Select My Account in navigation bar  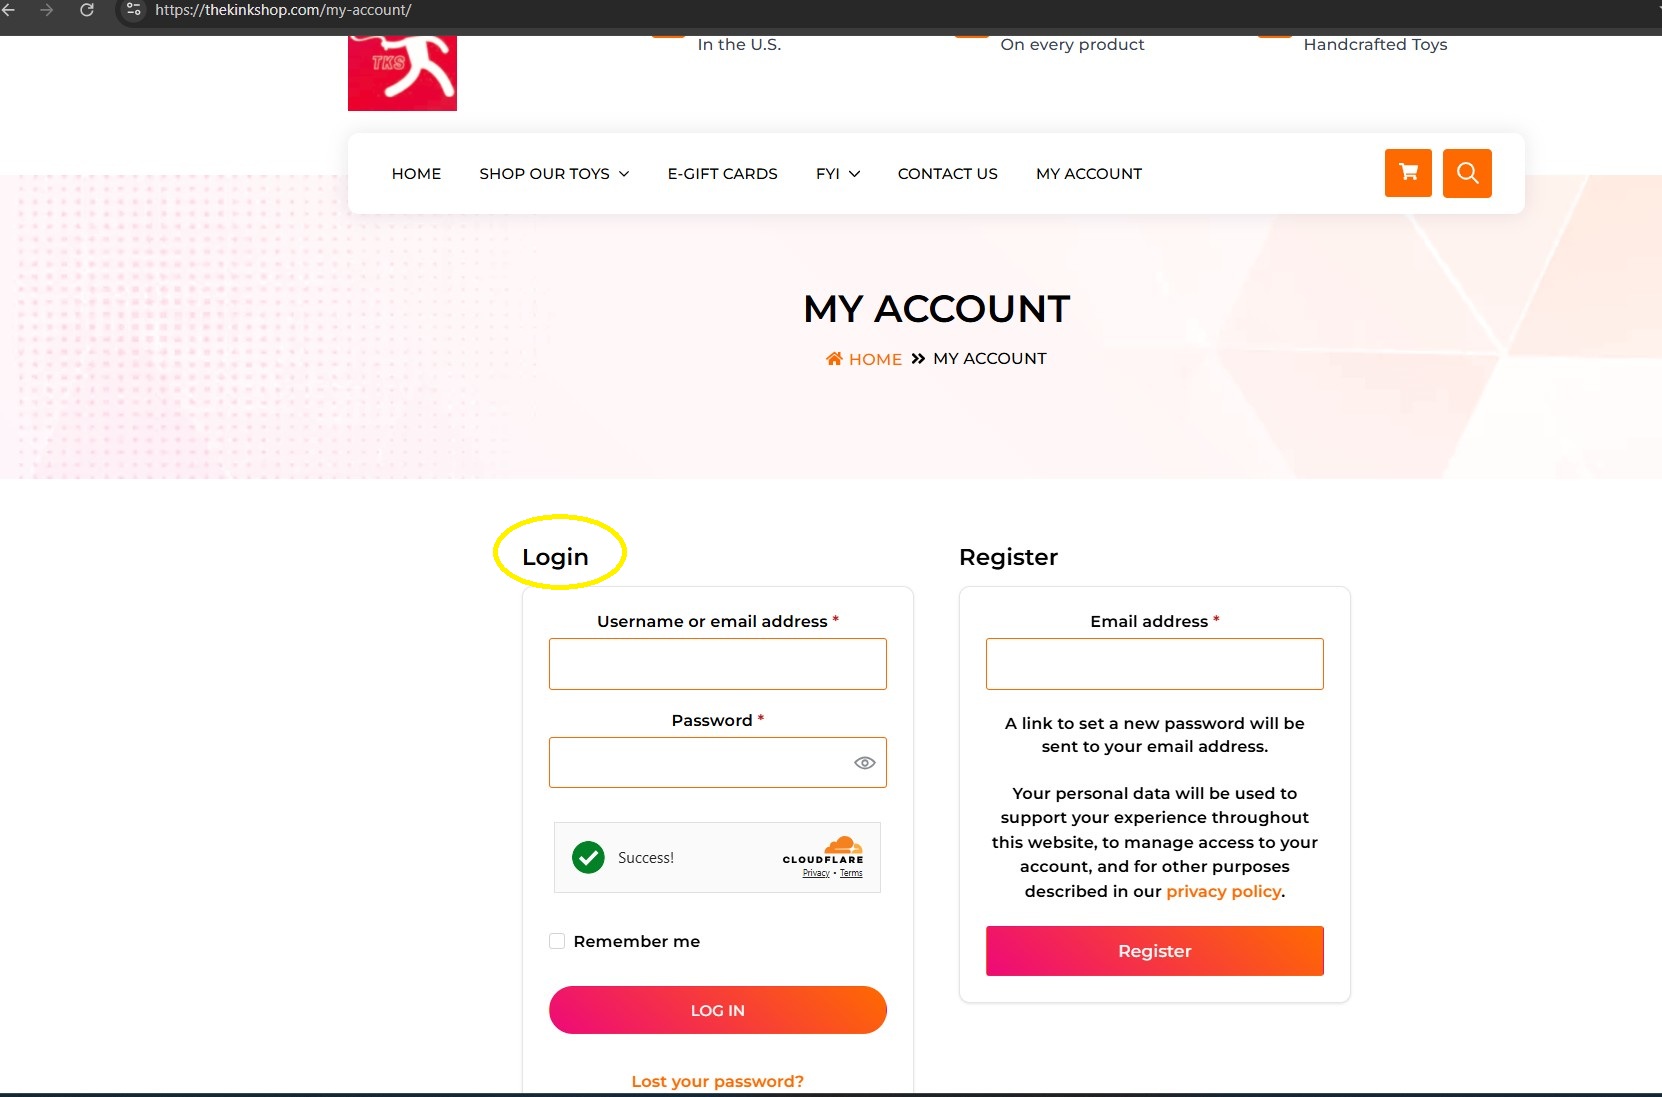[x=1089, y=174]
